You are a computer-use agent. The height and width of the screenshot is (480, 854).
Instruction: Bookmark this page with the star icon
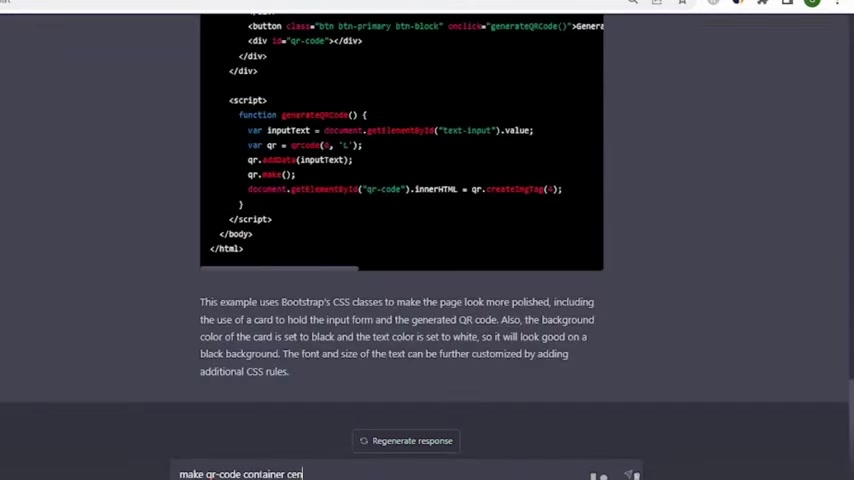(681, 2)
